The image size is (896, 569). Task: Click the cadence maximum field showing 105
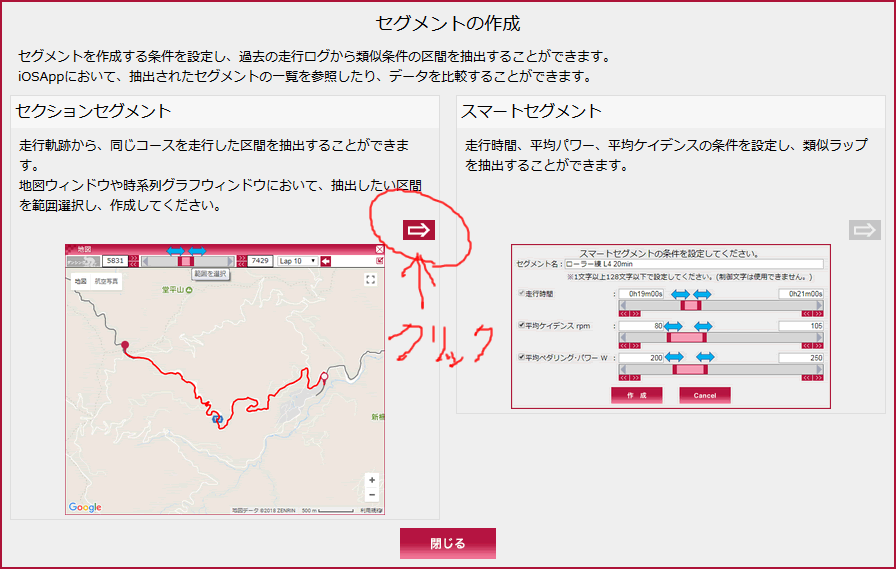(x=801, y=326)
